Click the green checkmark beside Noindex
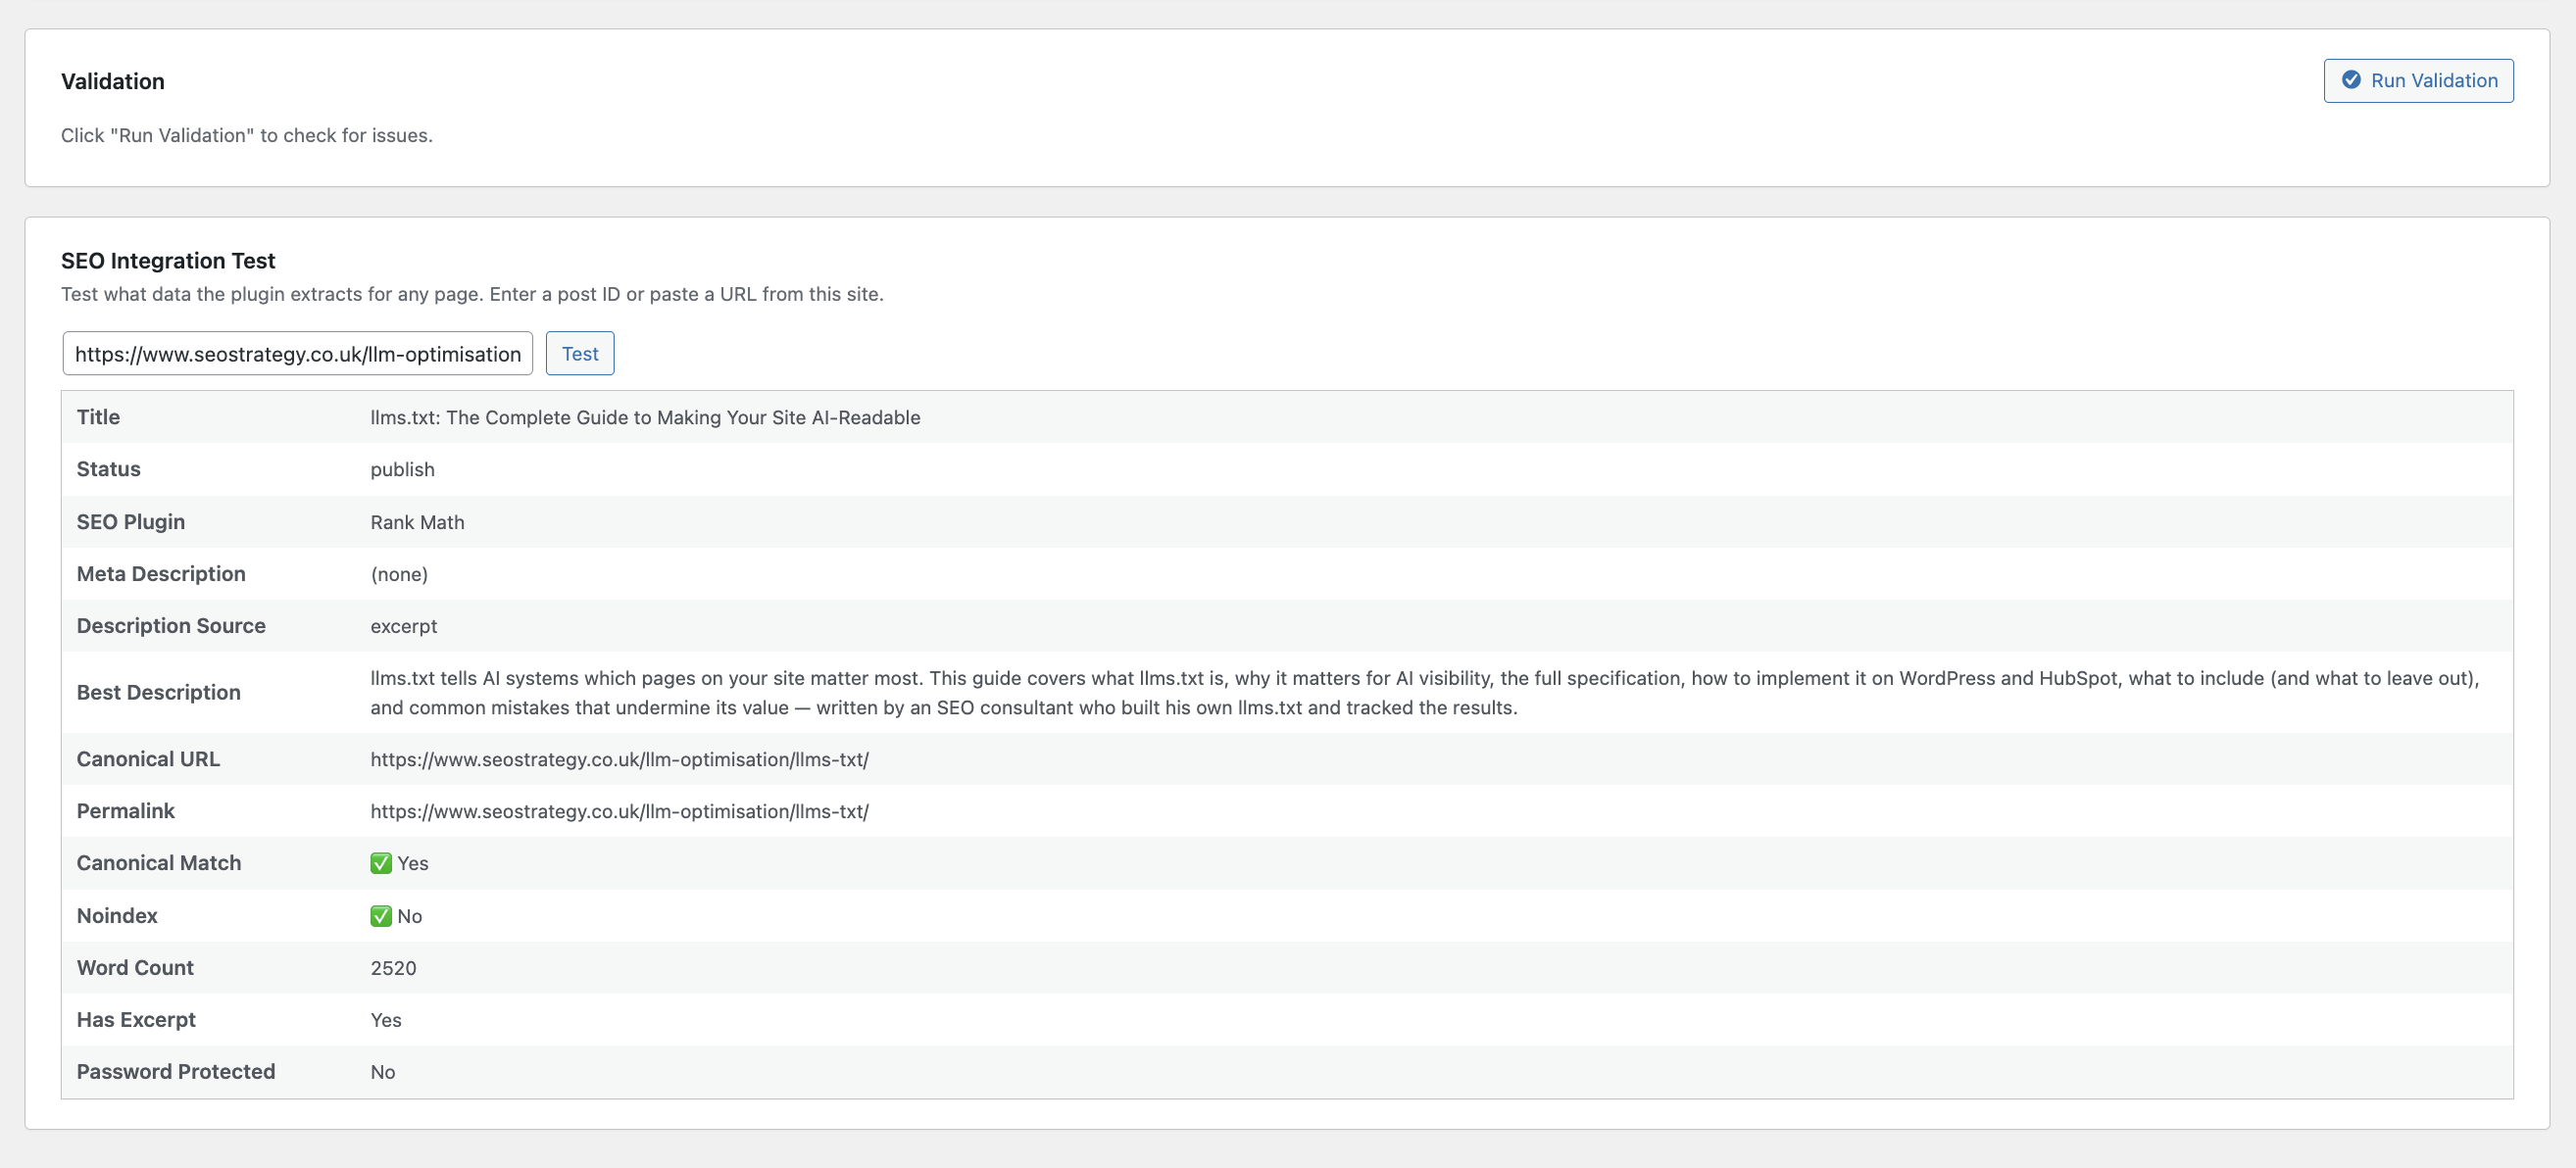 pos(380,915)
